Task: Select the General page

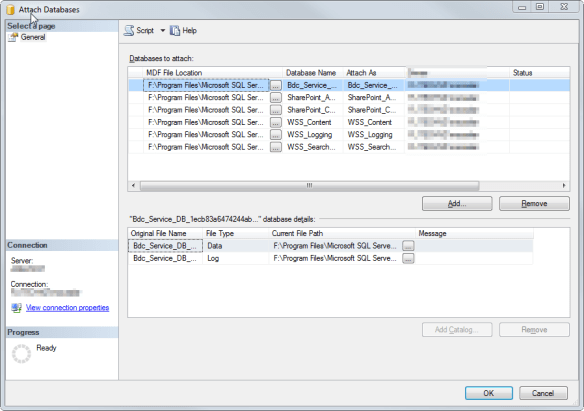Action: [x=33, y=37]
